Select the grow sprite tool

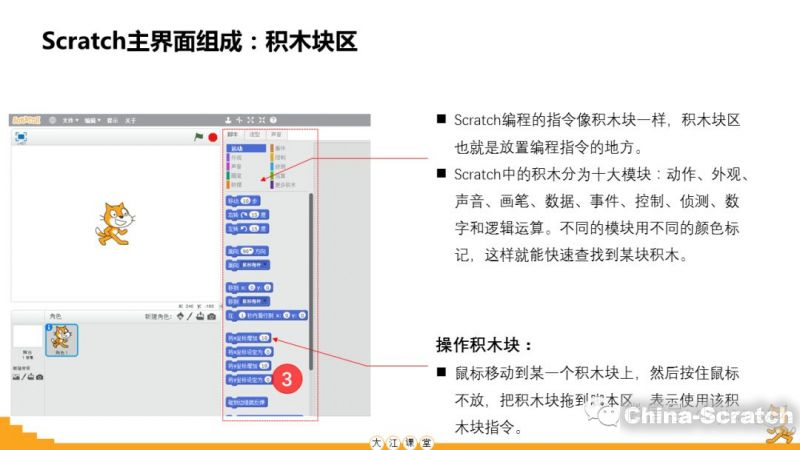249,120
